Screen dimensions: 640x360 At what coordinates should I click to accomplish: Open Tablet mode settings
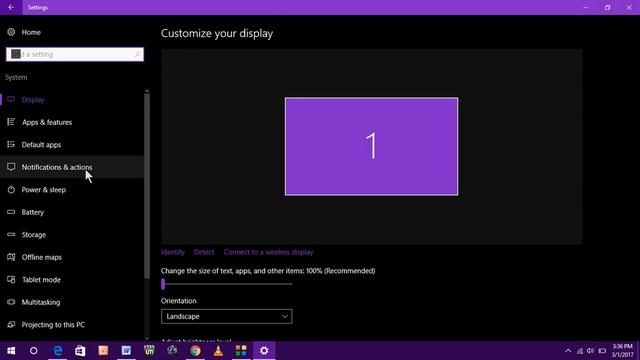point(72,279)
